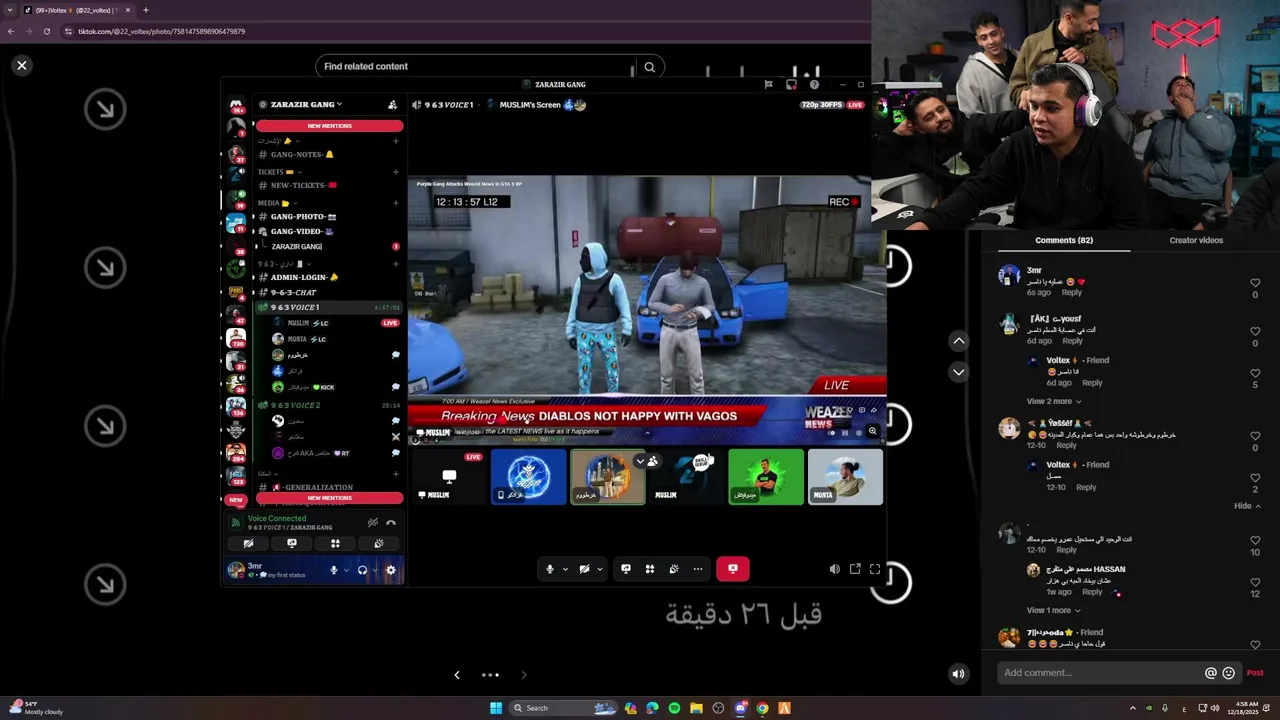The image size is (1280, 720).
Task: Like 3mr's comment with the heart
Action: pyautogui.click(x=1255, y=283)
